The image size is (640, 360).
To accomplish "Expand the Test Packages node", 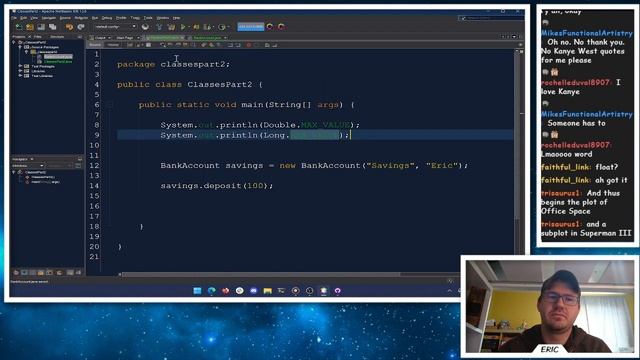I will click(x=20, y=66).
